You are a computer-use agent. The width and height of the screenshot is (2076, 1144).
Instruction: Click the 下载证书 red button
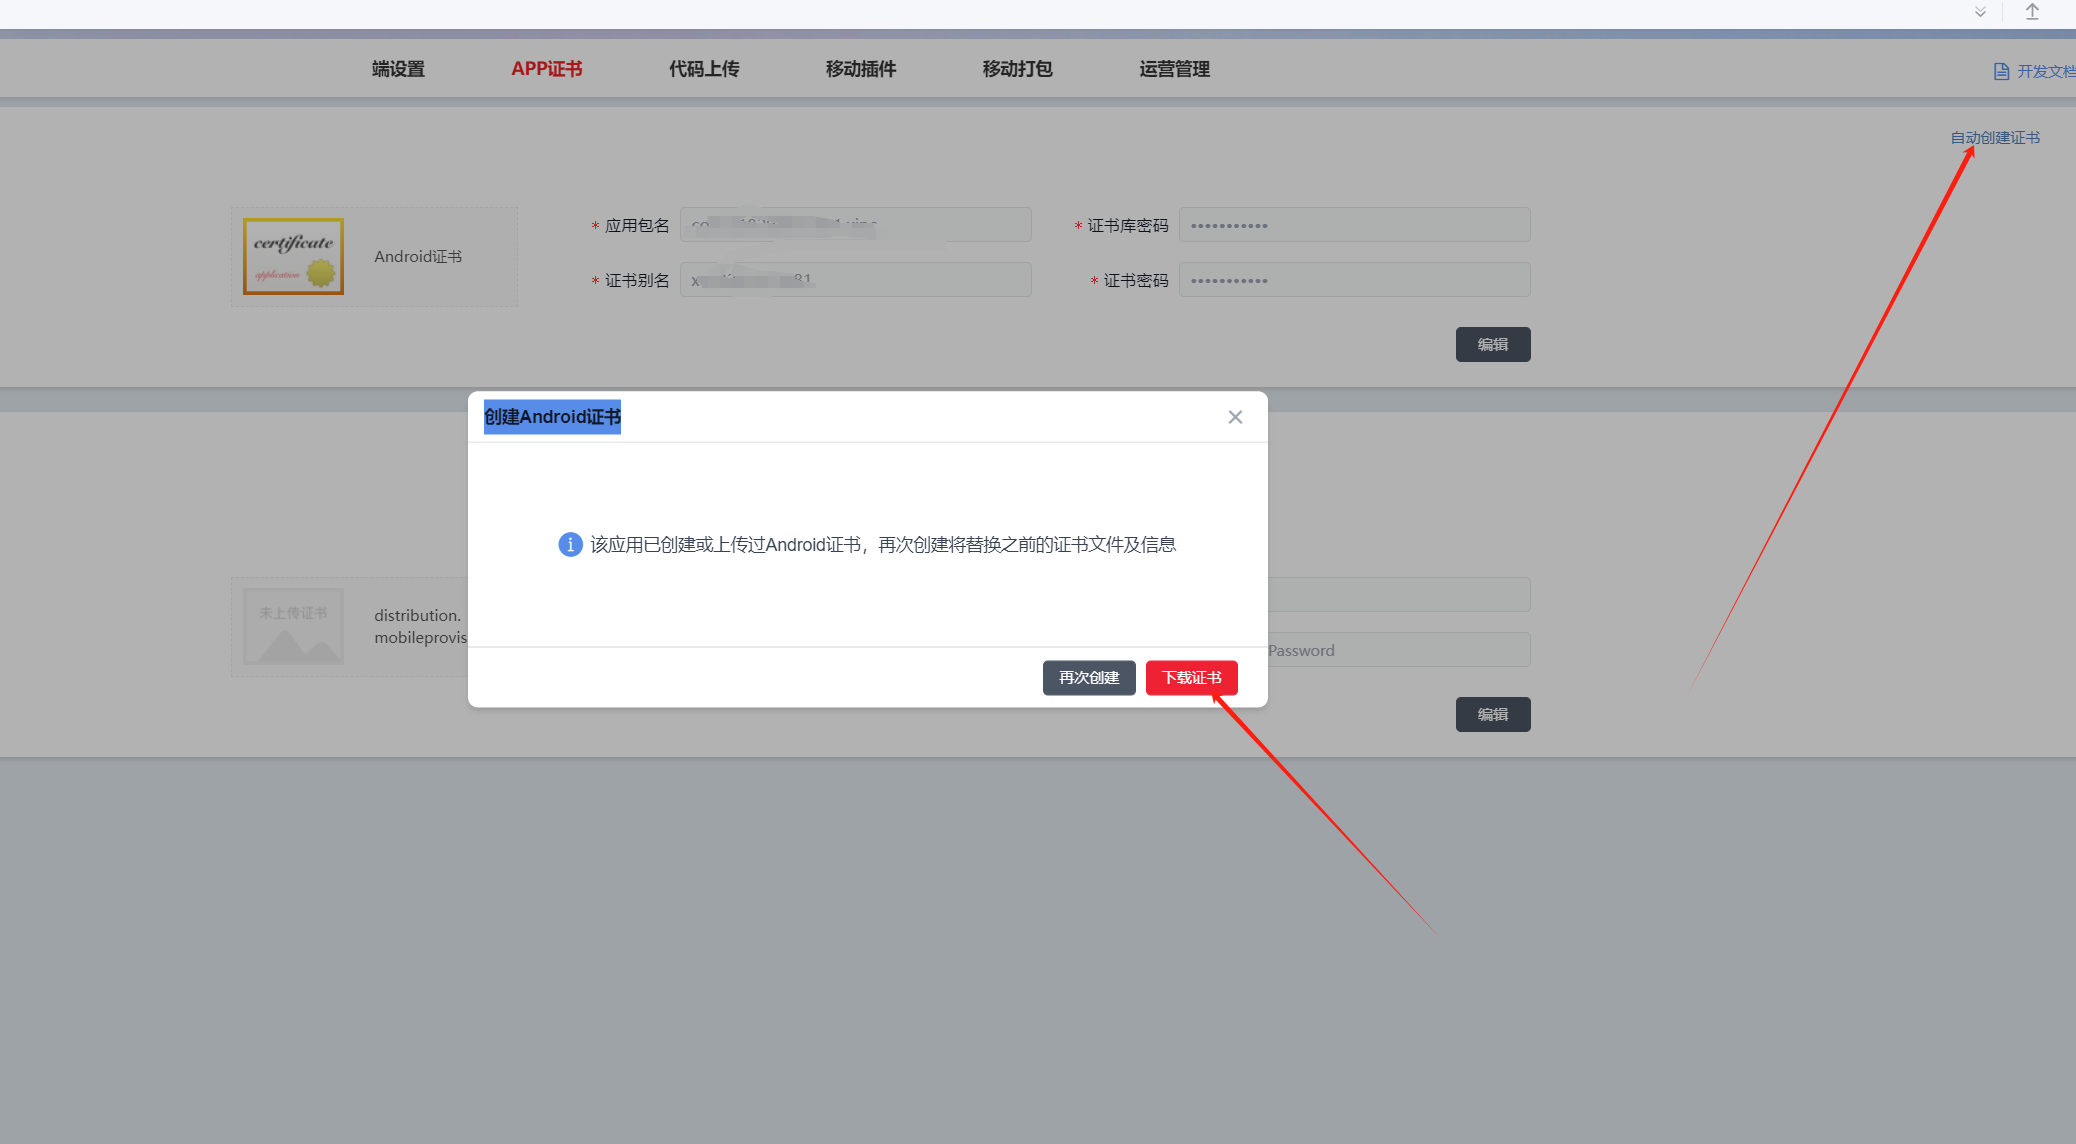coord(1191,678)
